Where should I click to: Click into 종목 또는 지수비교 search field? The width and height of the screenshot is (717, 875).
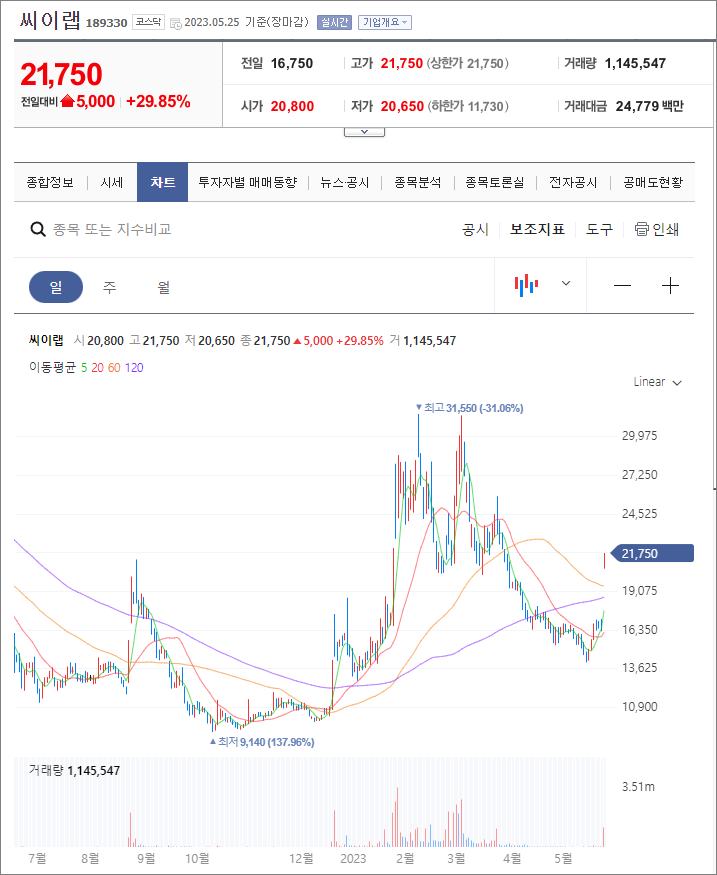coord(112,229)
